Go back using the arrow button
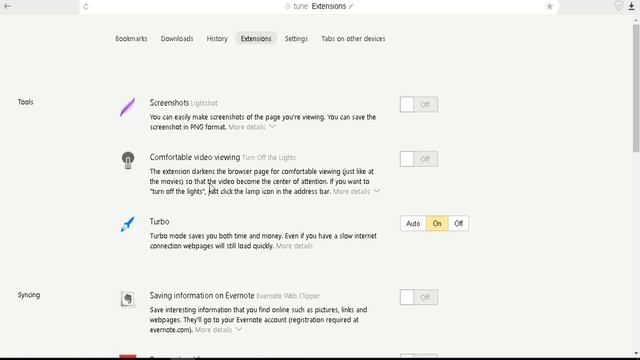The height and width of the screenshot is (360, 640). point(7,6)
